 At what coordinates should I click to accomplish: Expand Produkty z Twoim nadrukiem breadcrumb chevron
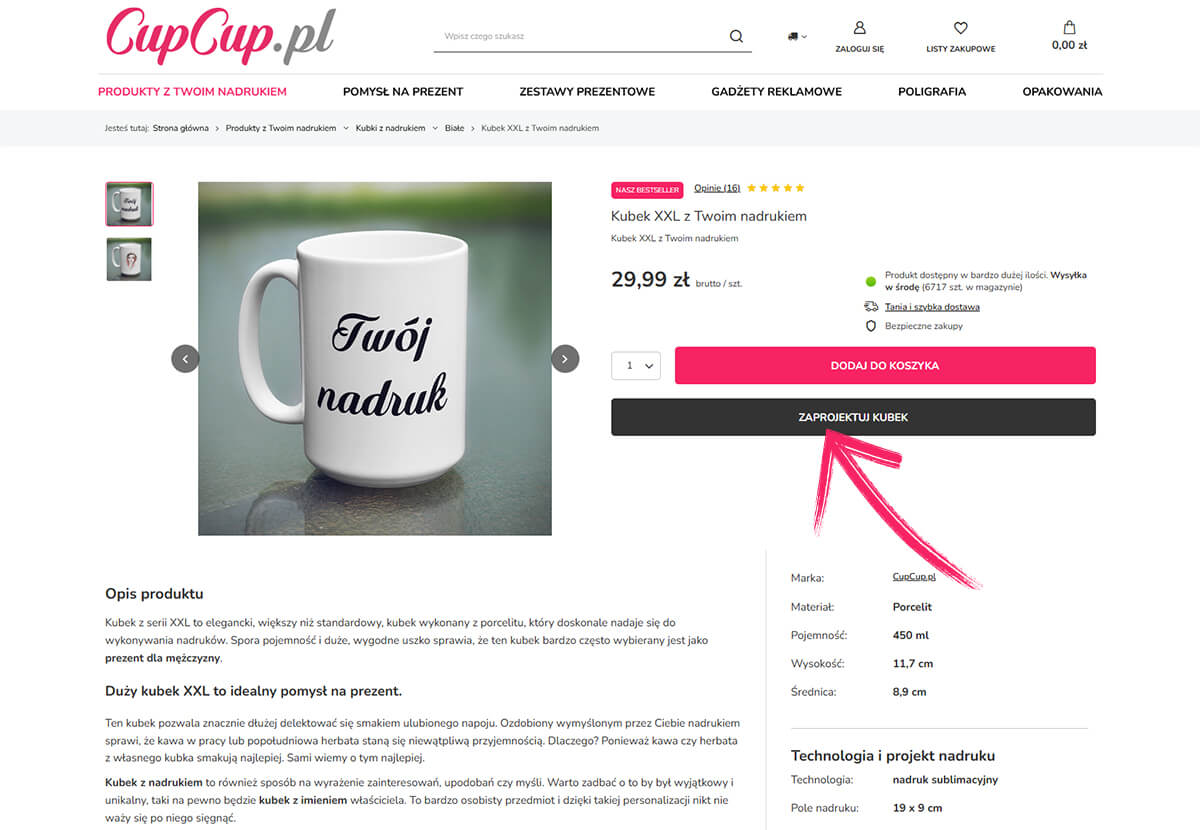[x=346, y=128]
